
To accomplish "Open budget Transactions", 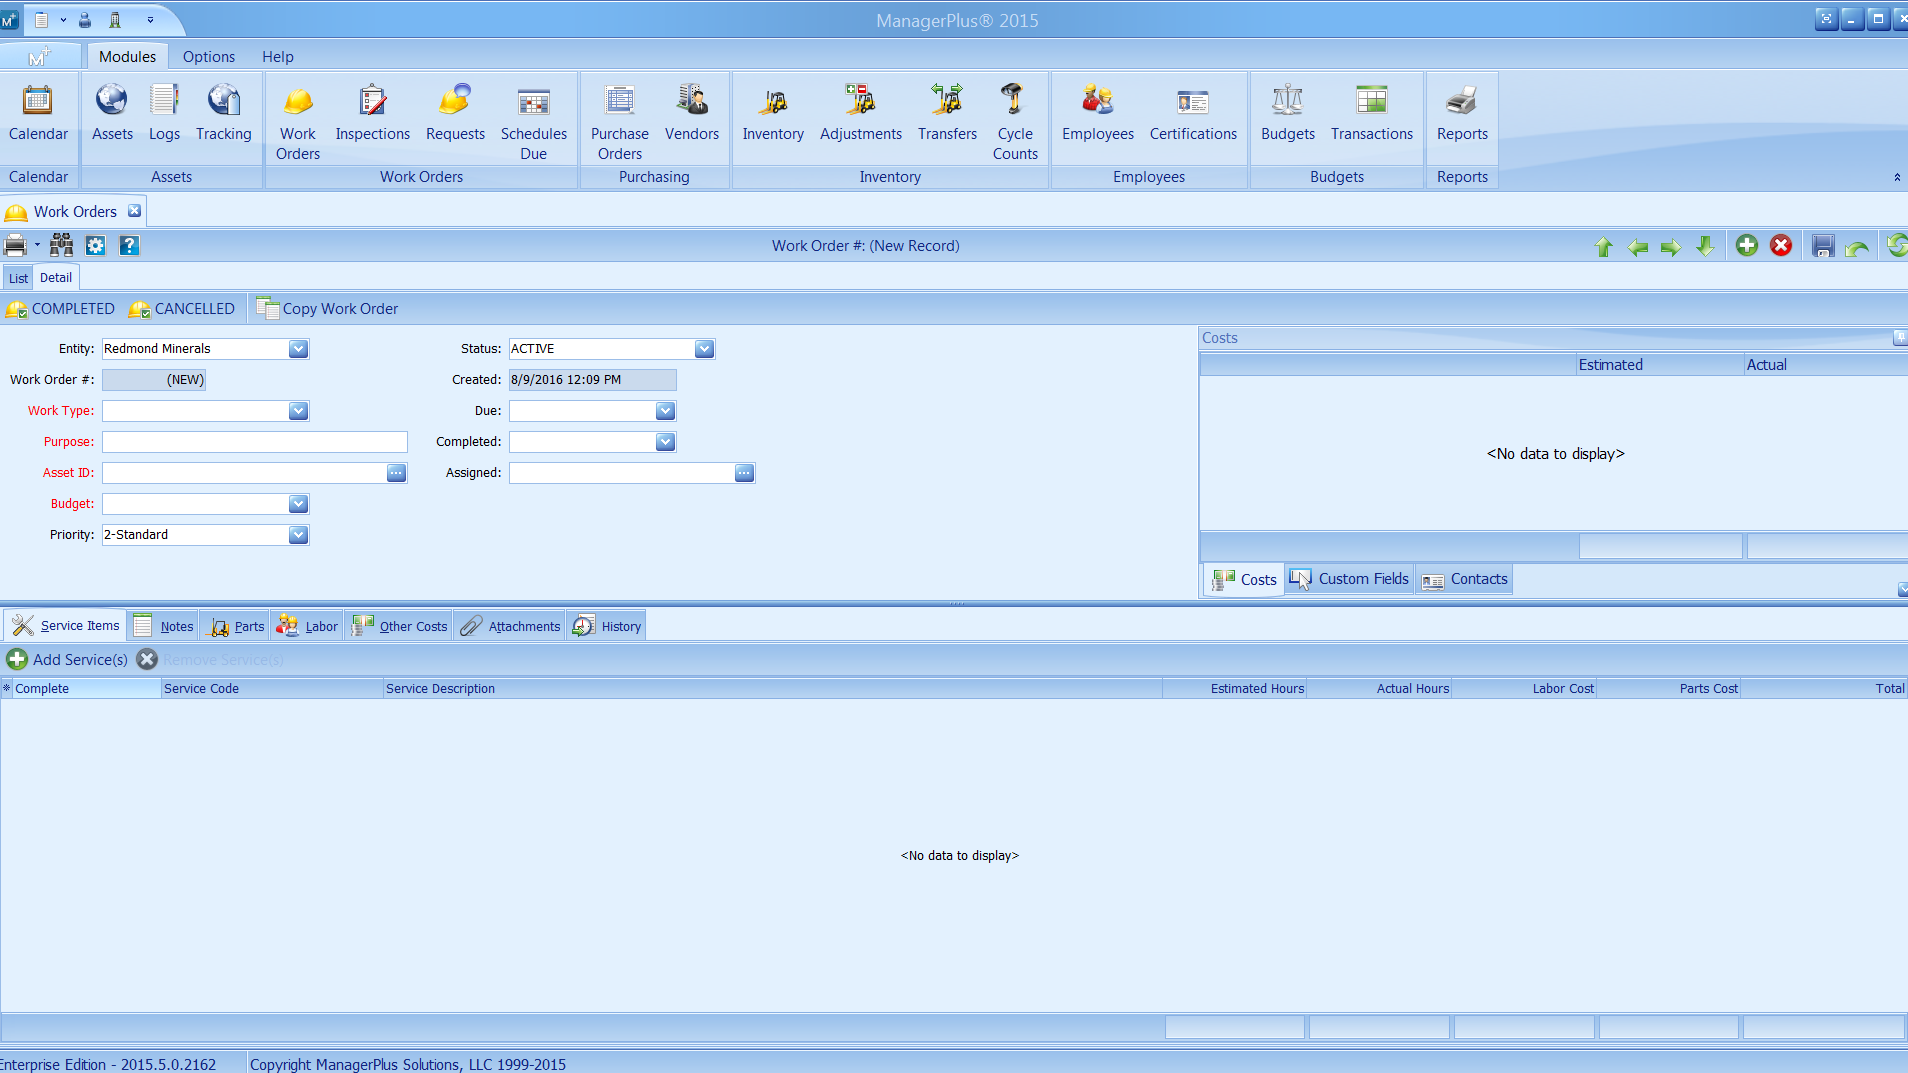I will click(x=1372, y=113).
